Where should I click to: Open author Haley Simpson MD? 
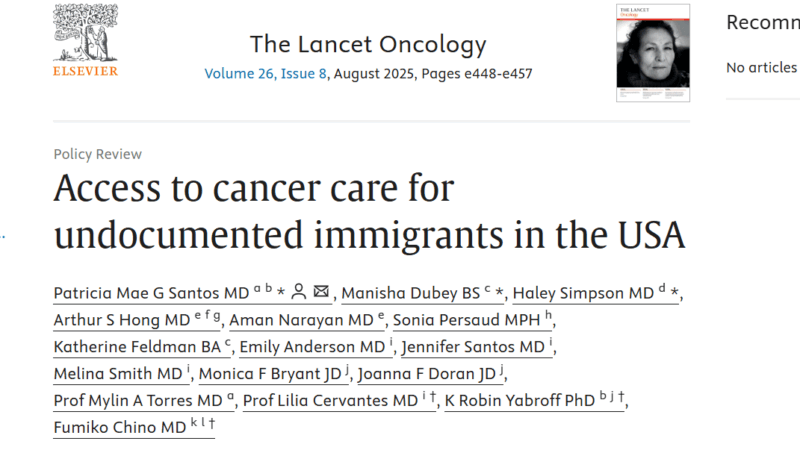(x=583, y=293)
